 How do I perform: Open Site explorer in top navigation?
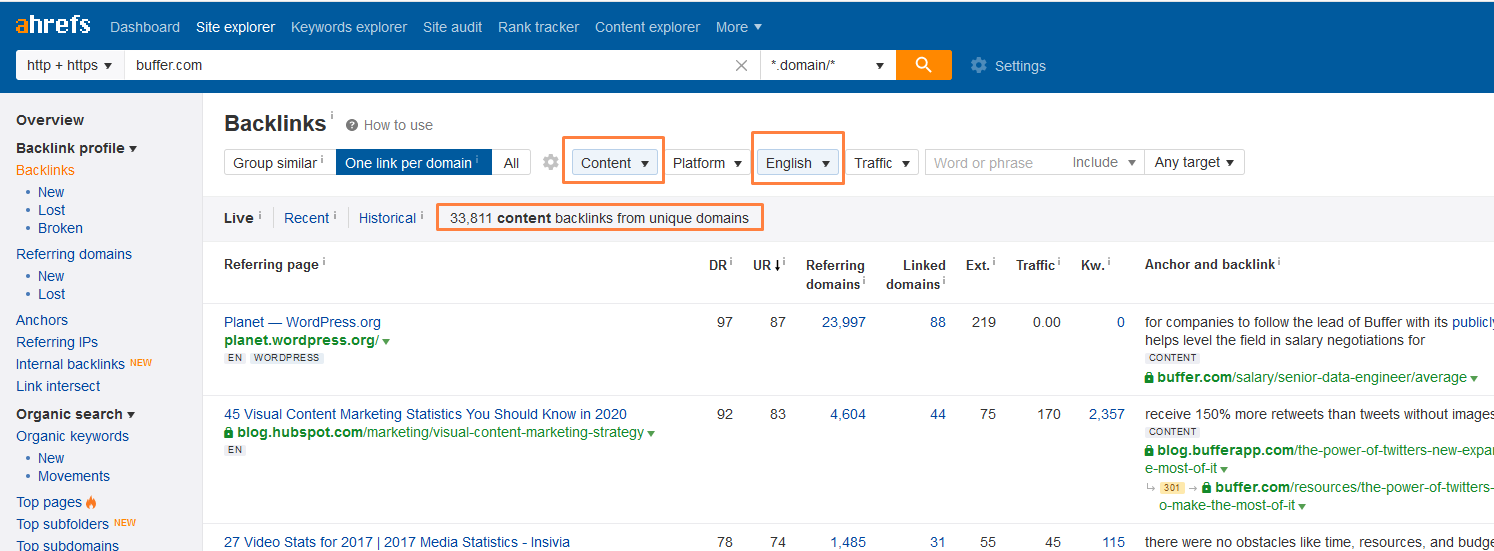[x=235, y=27]
